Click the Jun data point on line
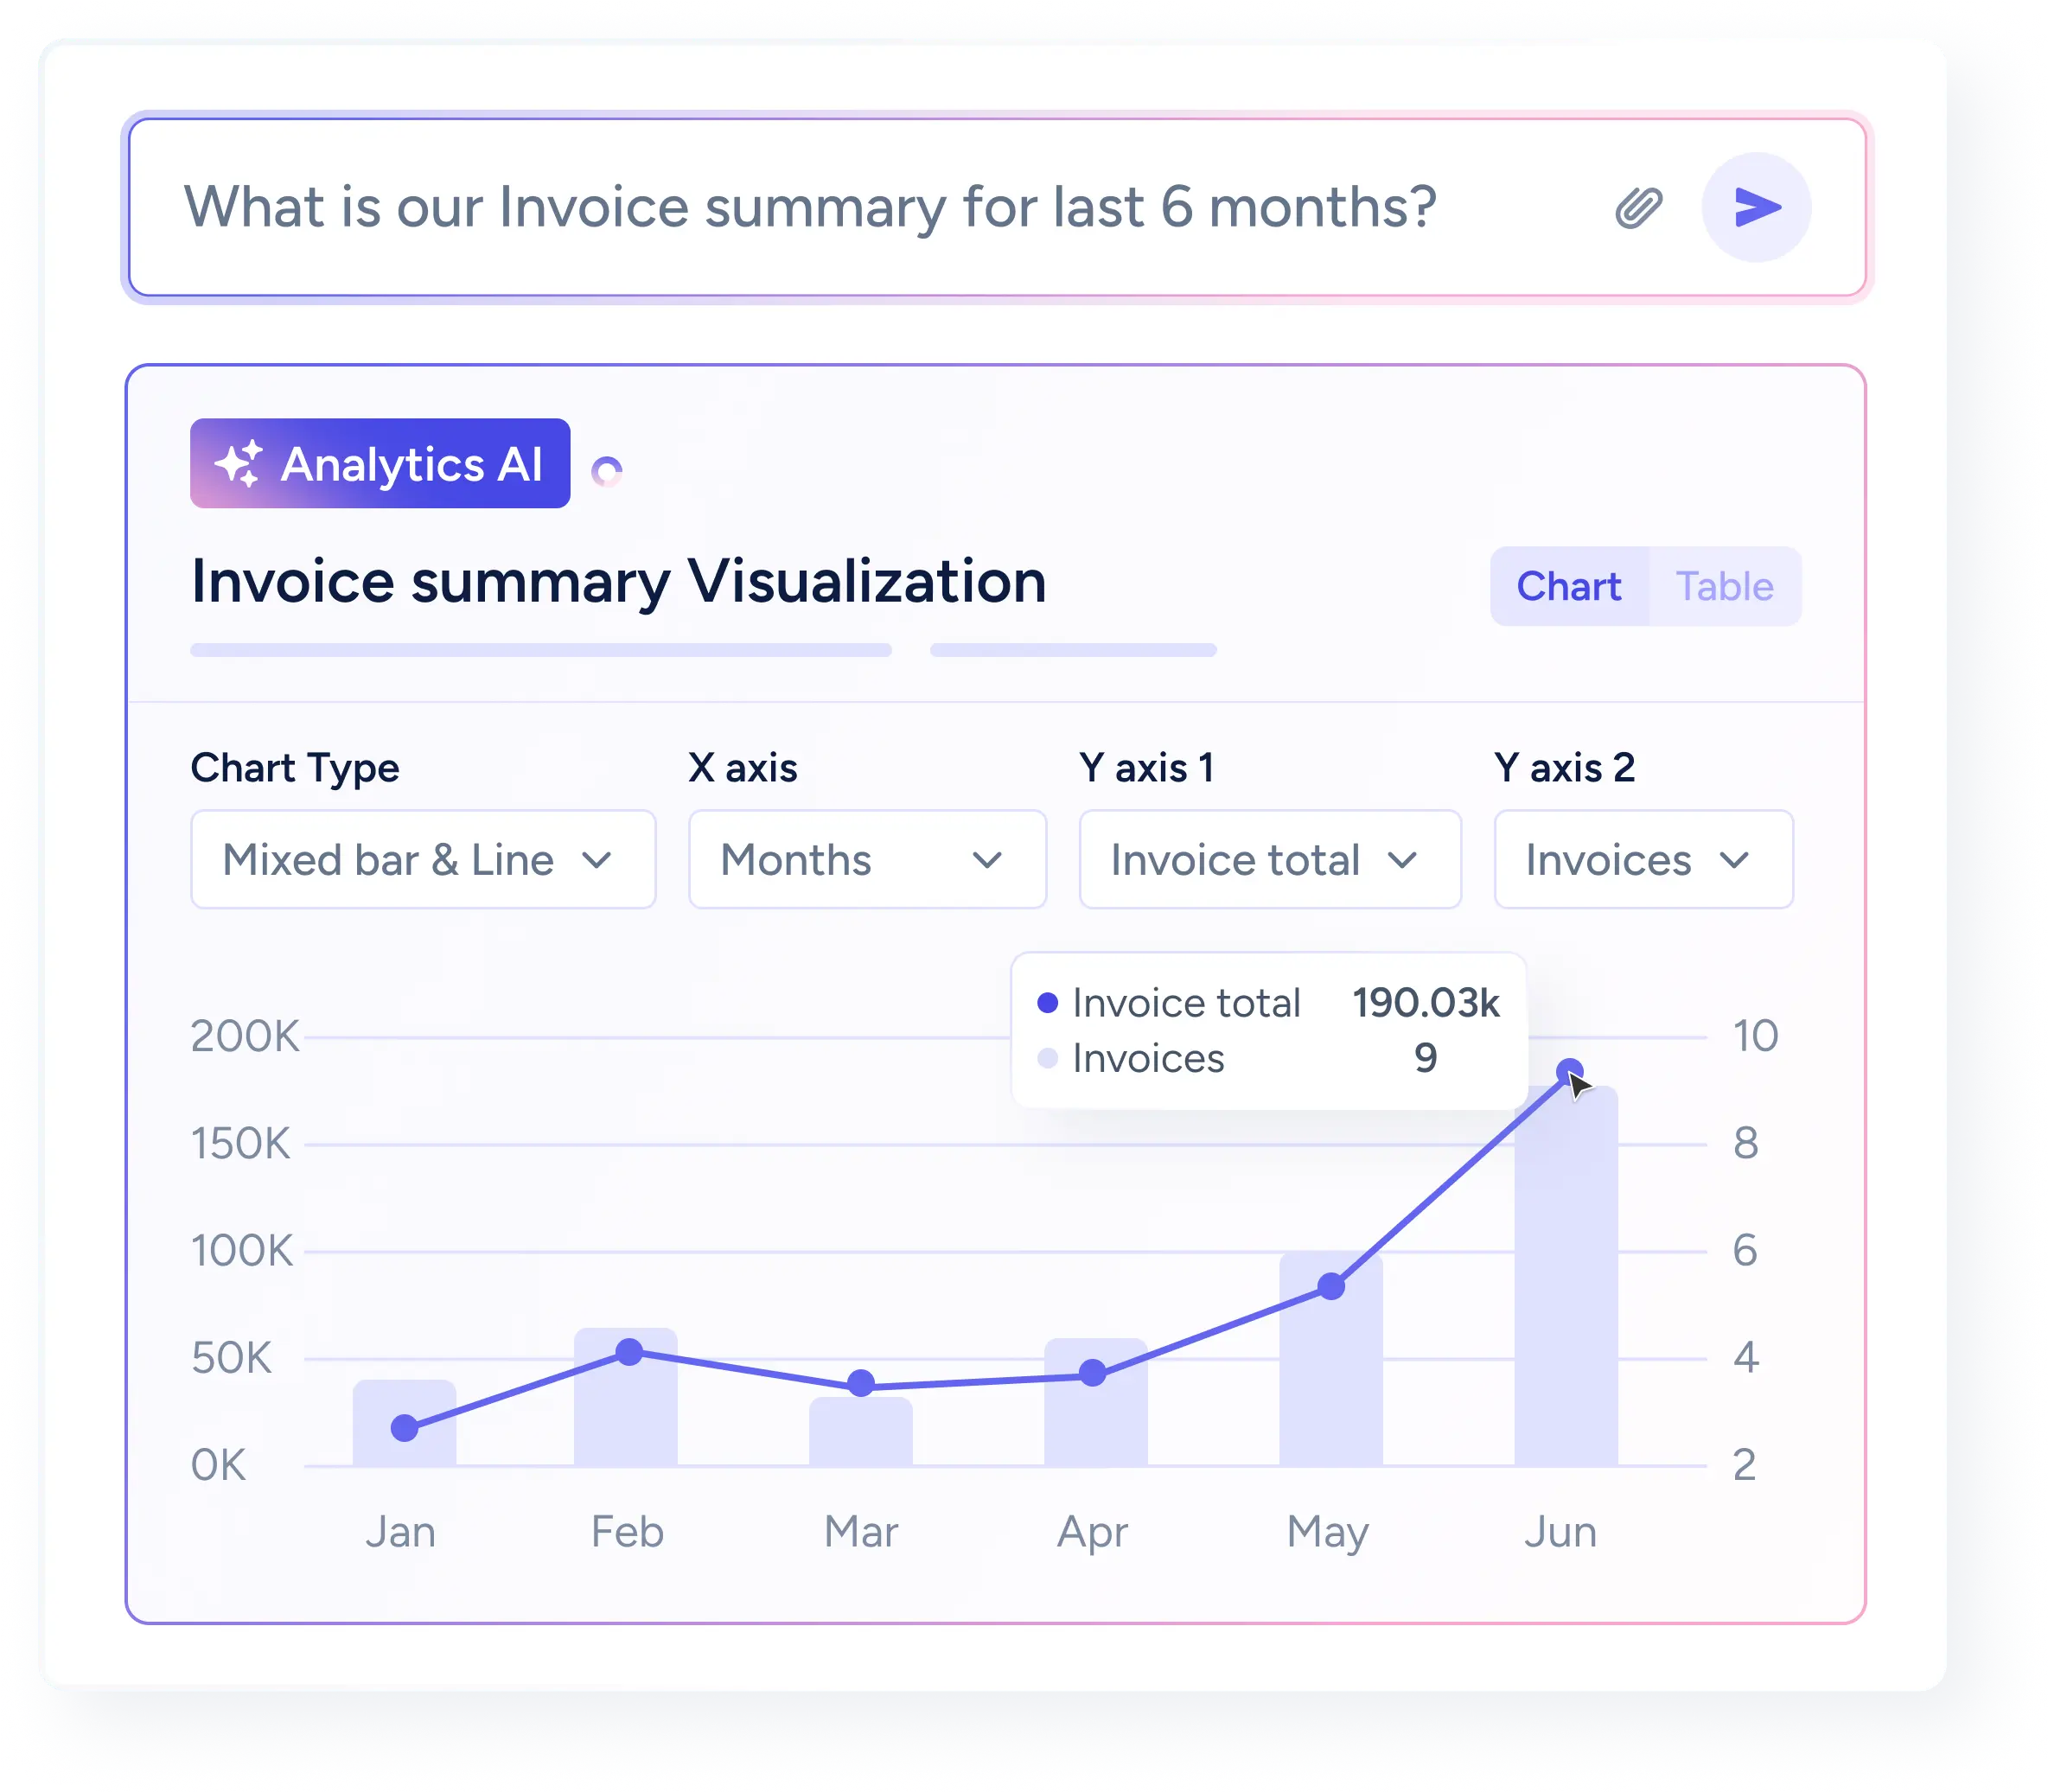Screen dimensions: 2048x1792 coord(1570,1072)
